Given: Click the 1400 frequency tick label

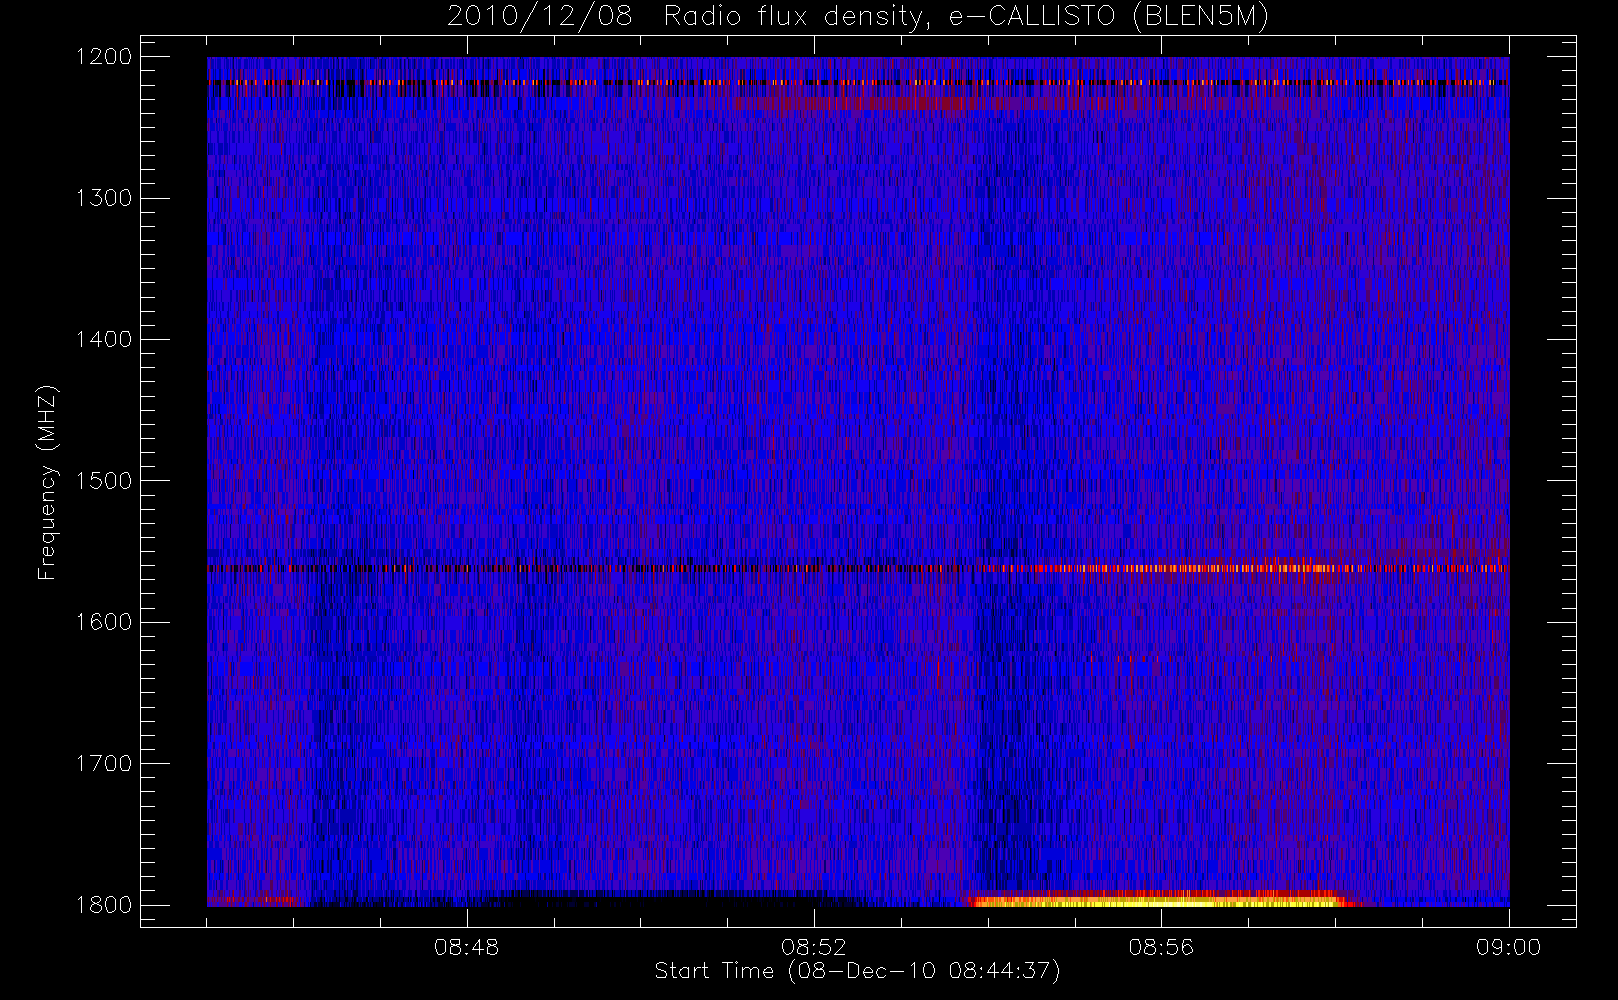Looking at the screenshot, I should (104, 340).
